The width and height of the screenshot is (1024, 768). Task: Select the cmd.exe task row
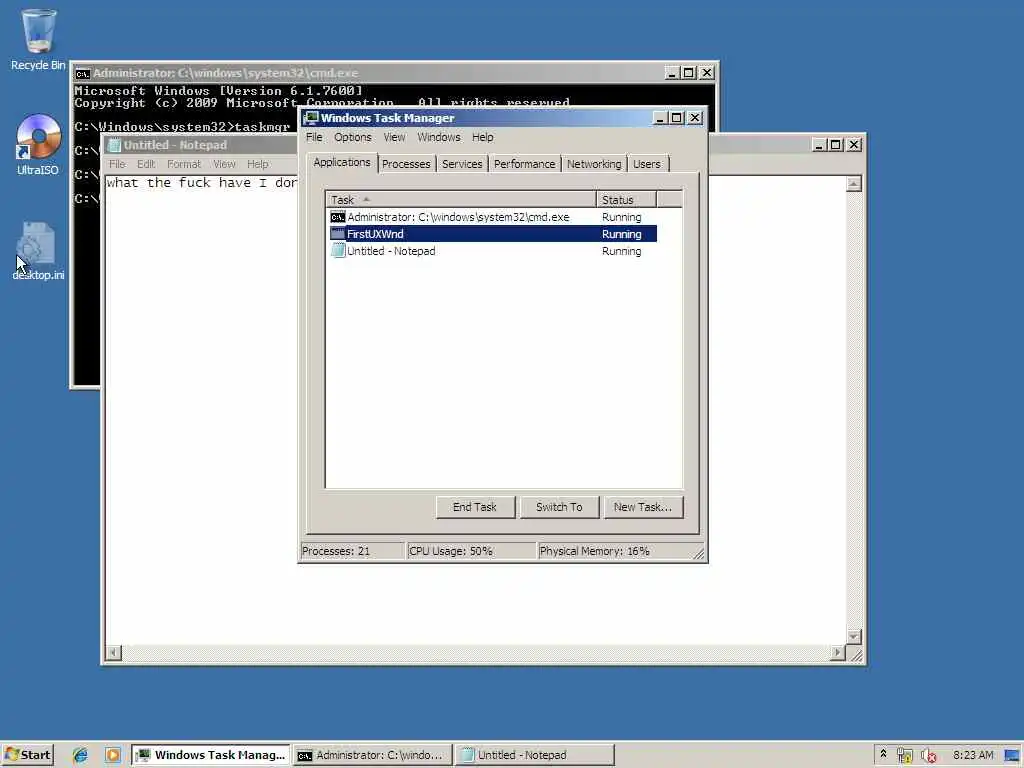[492, 217]
